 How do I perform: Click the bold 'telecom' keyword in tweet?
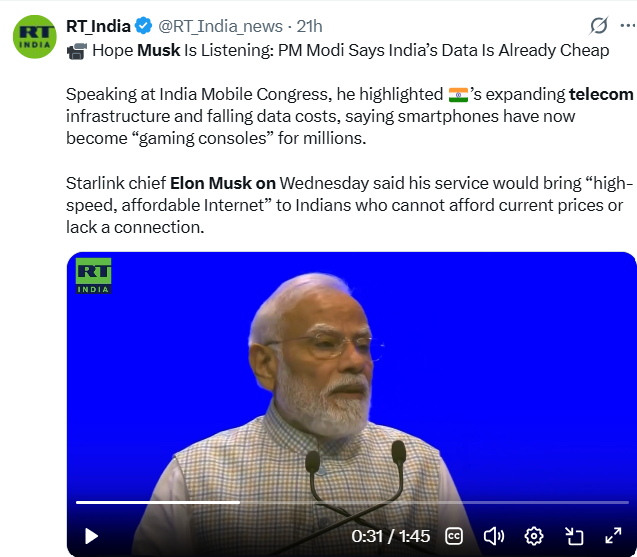[x=601, y=94]
